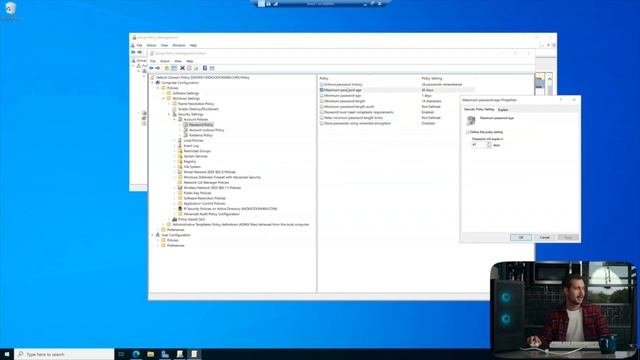Click Forward arrow in Editor toolbar
This screenshot has width=640, height=360.
click(158, 68)
